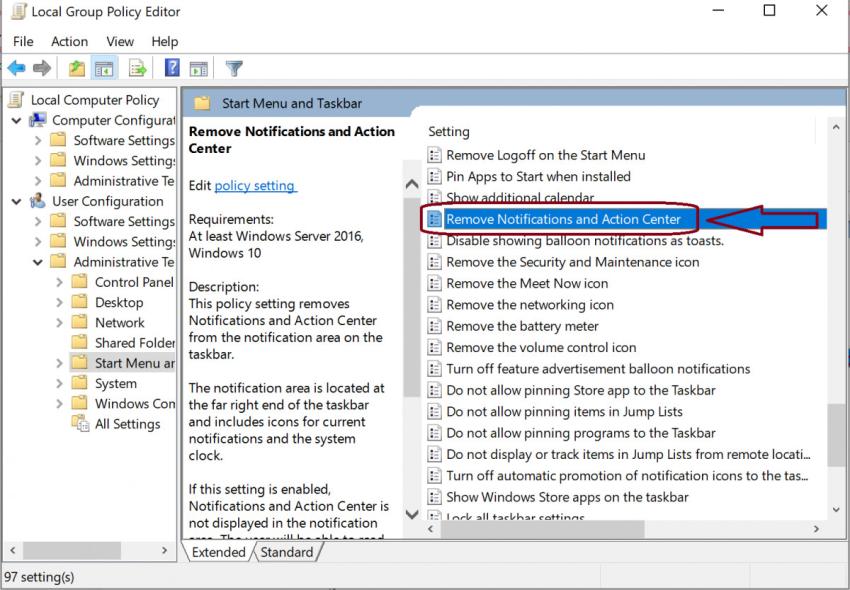Select Do not allow pinning programs to Taskbar
This screenshot has width=850, height=590.
(x=581, y=433)
